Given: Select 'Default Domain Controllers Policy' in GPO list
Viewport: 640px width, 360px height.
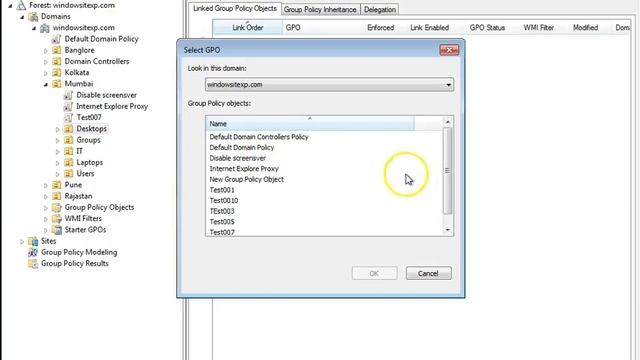Looking at the screenshot, I should click(x=259, y=137).
